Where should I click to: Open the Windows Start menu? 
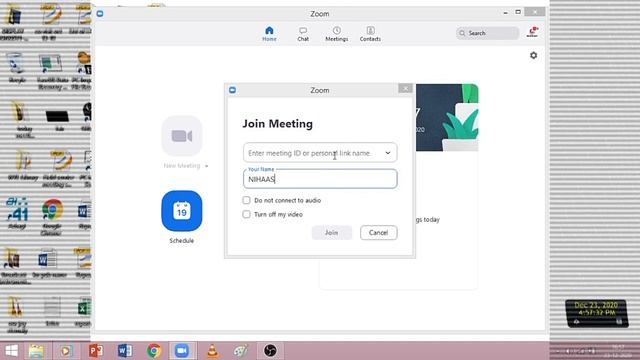click(x=11, y=351)
